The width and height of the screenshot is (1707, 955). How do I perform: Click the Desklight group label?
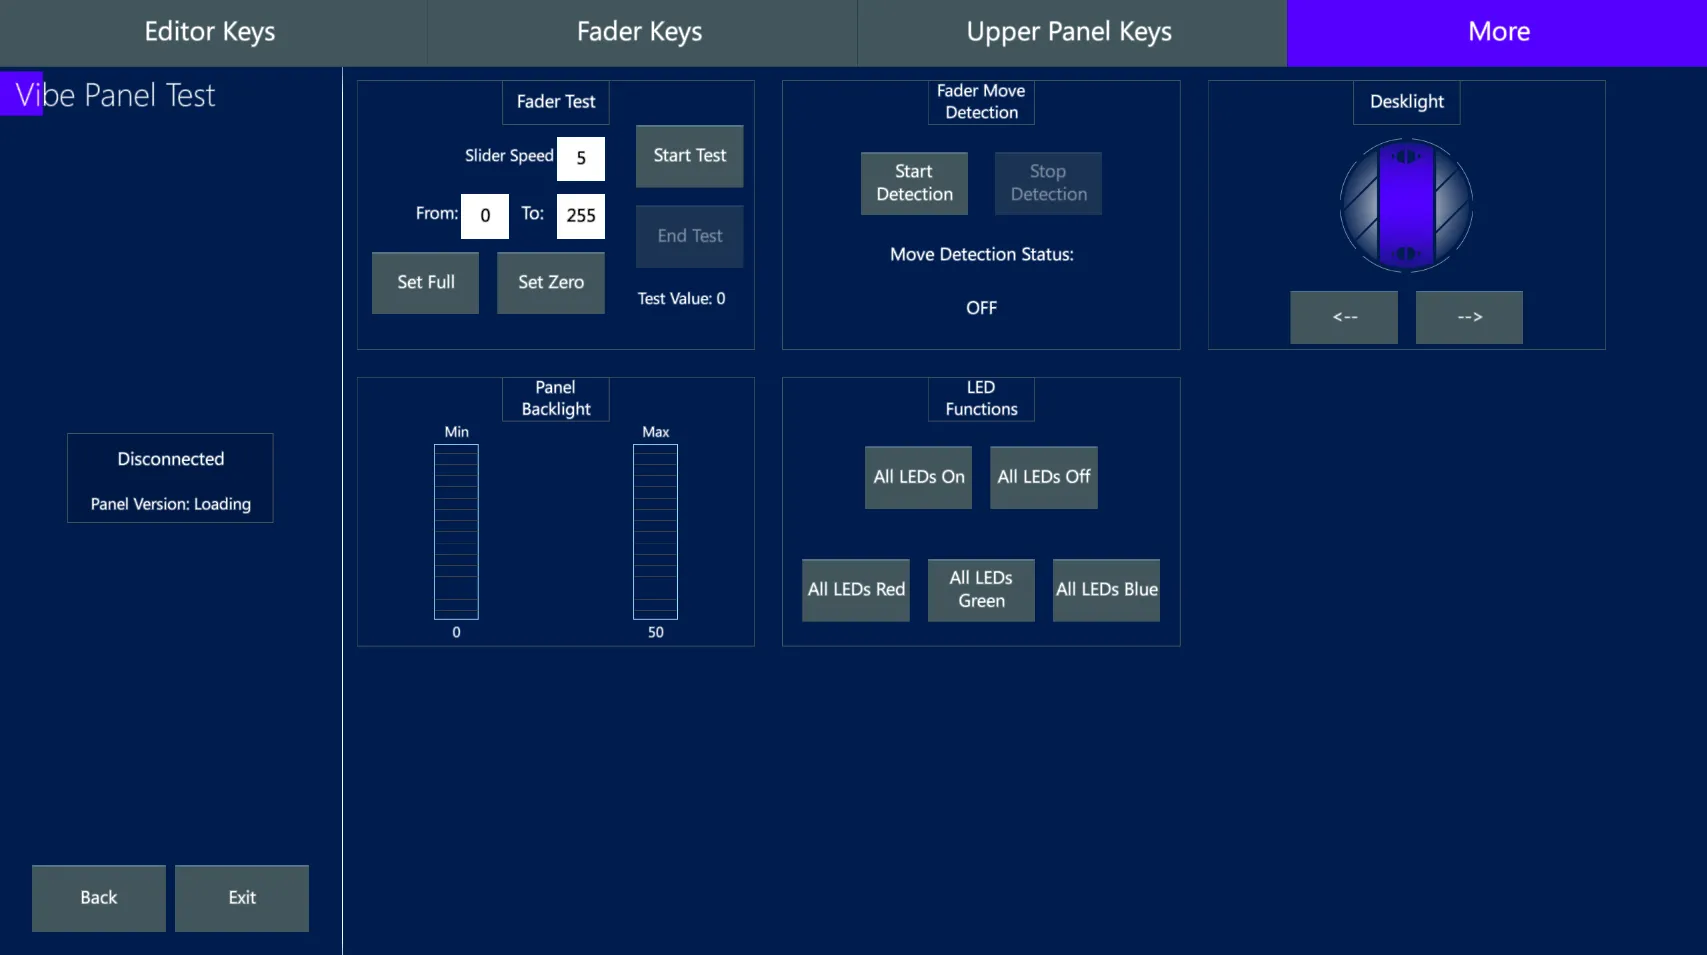pos(1406,102)
